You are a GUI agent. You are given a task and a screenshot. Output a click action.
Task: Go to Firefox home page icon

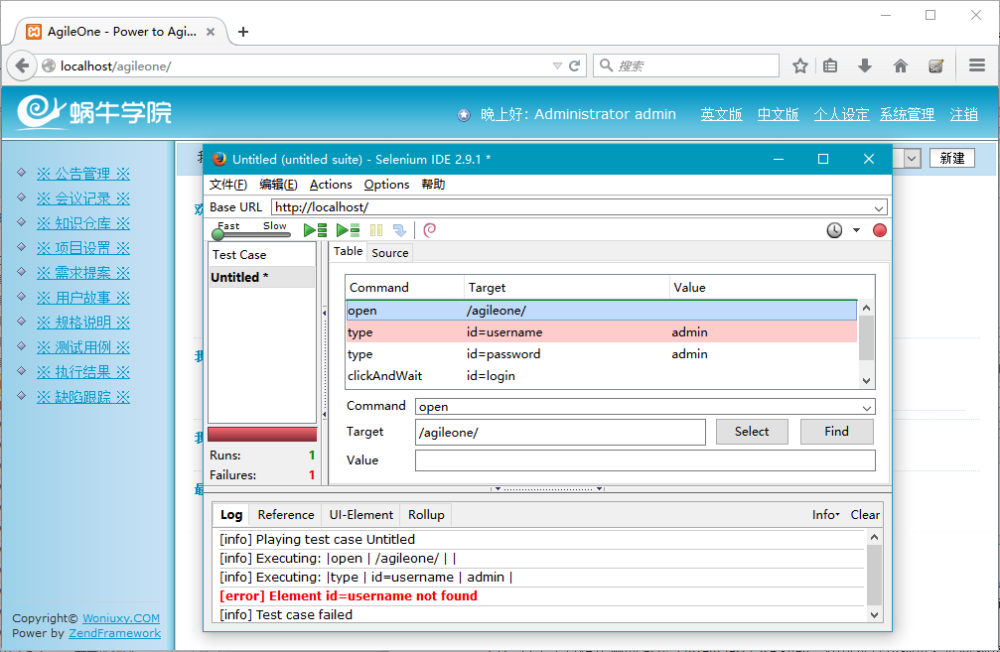[900, 66]
